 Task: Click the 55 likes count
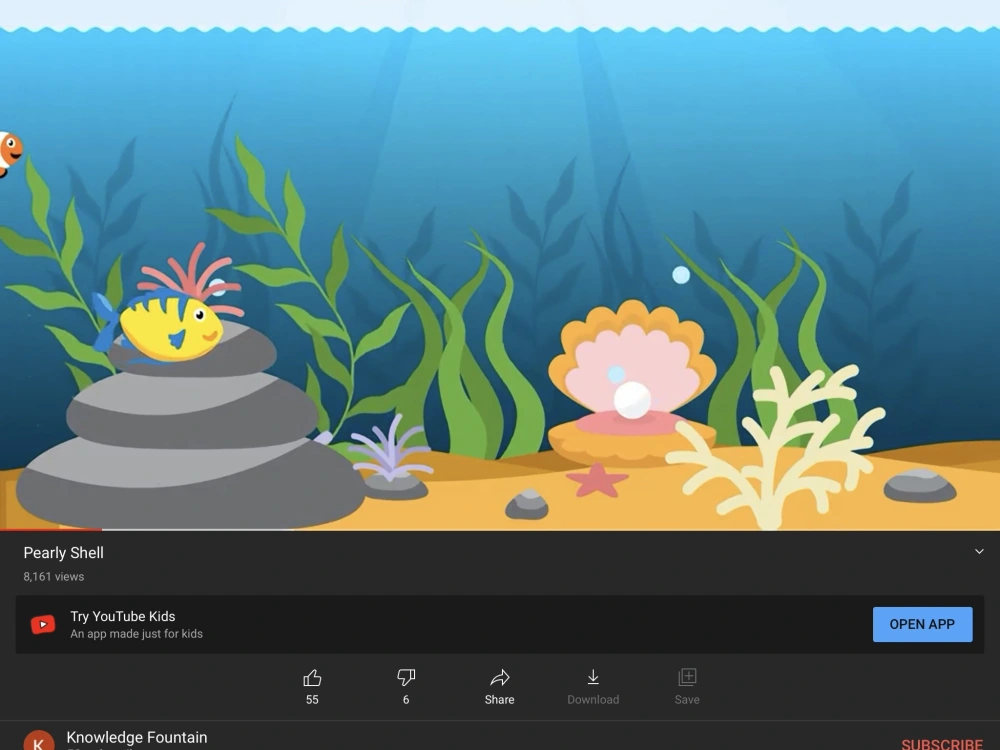pos(312,700)
